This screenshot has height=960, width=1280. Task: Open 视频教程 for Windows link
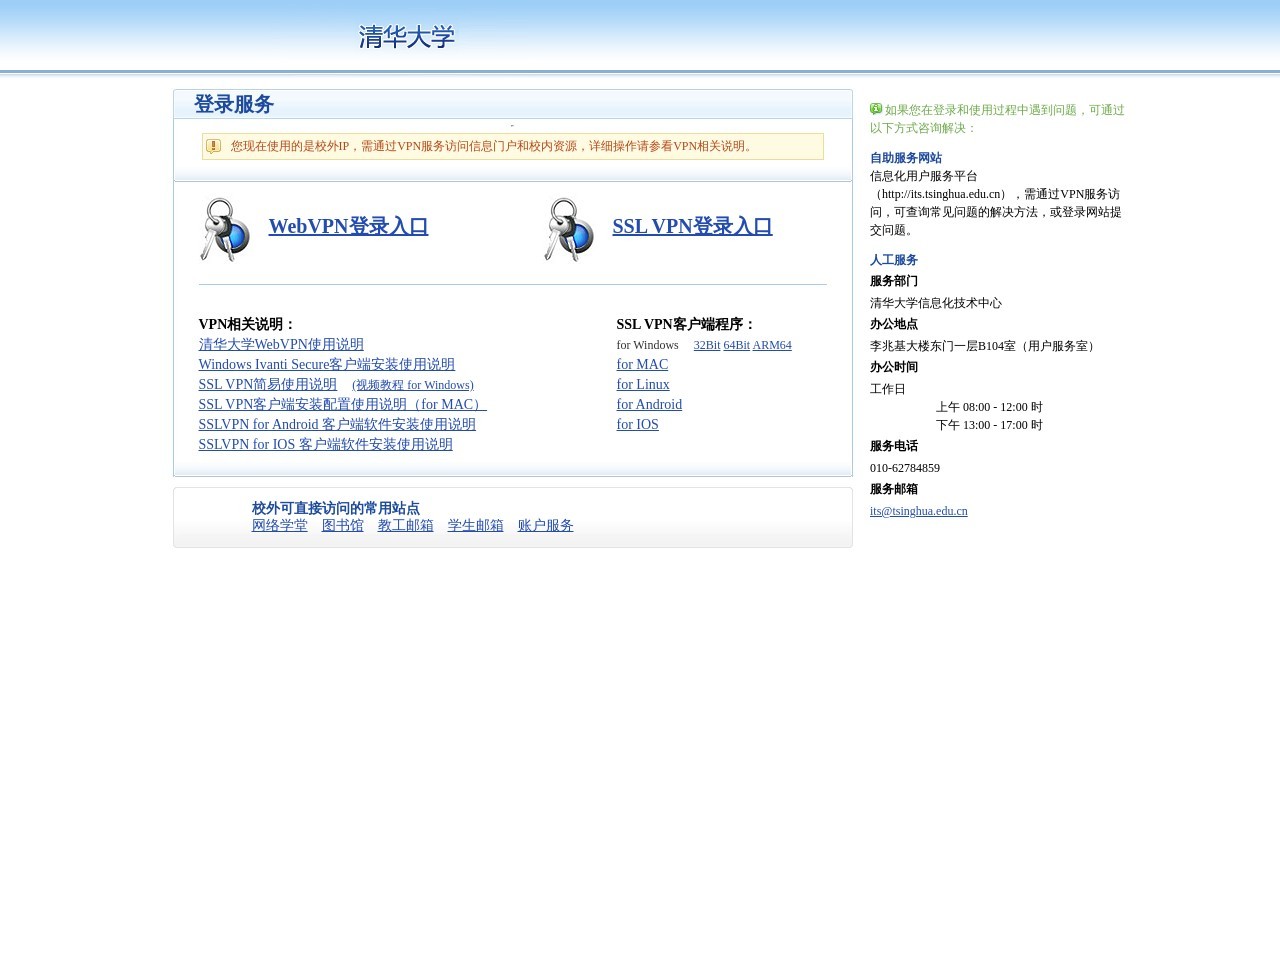click(x=415, y=385)
